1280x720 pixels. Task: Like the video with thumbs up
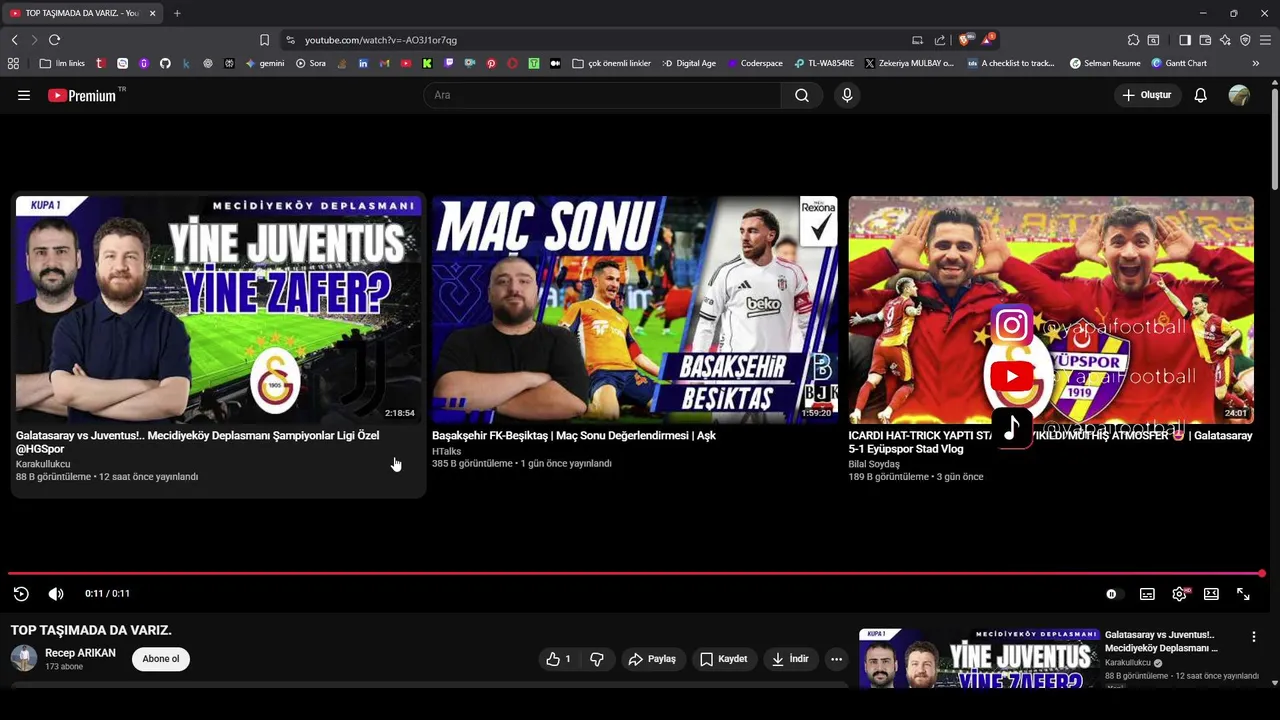[x=558, y=659]
